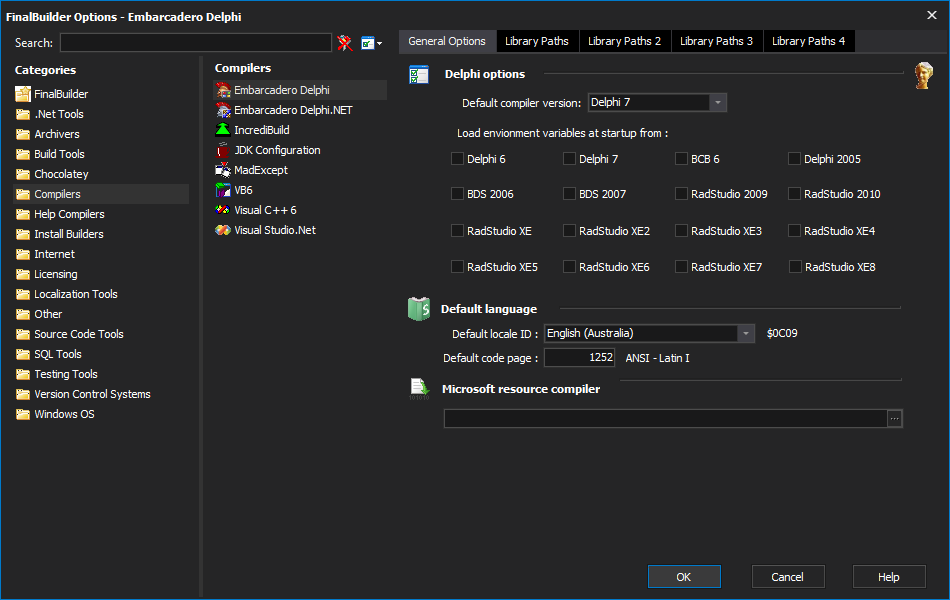Click the IncrediBuild green arrow icon

click(223, 130)
